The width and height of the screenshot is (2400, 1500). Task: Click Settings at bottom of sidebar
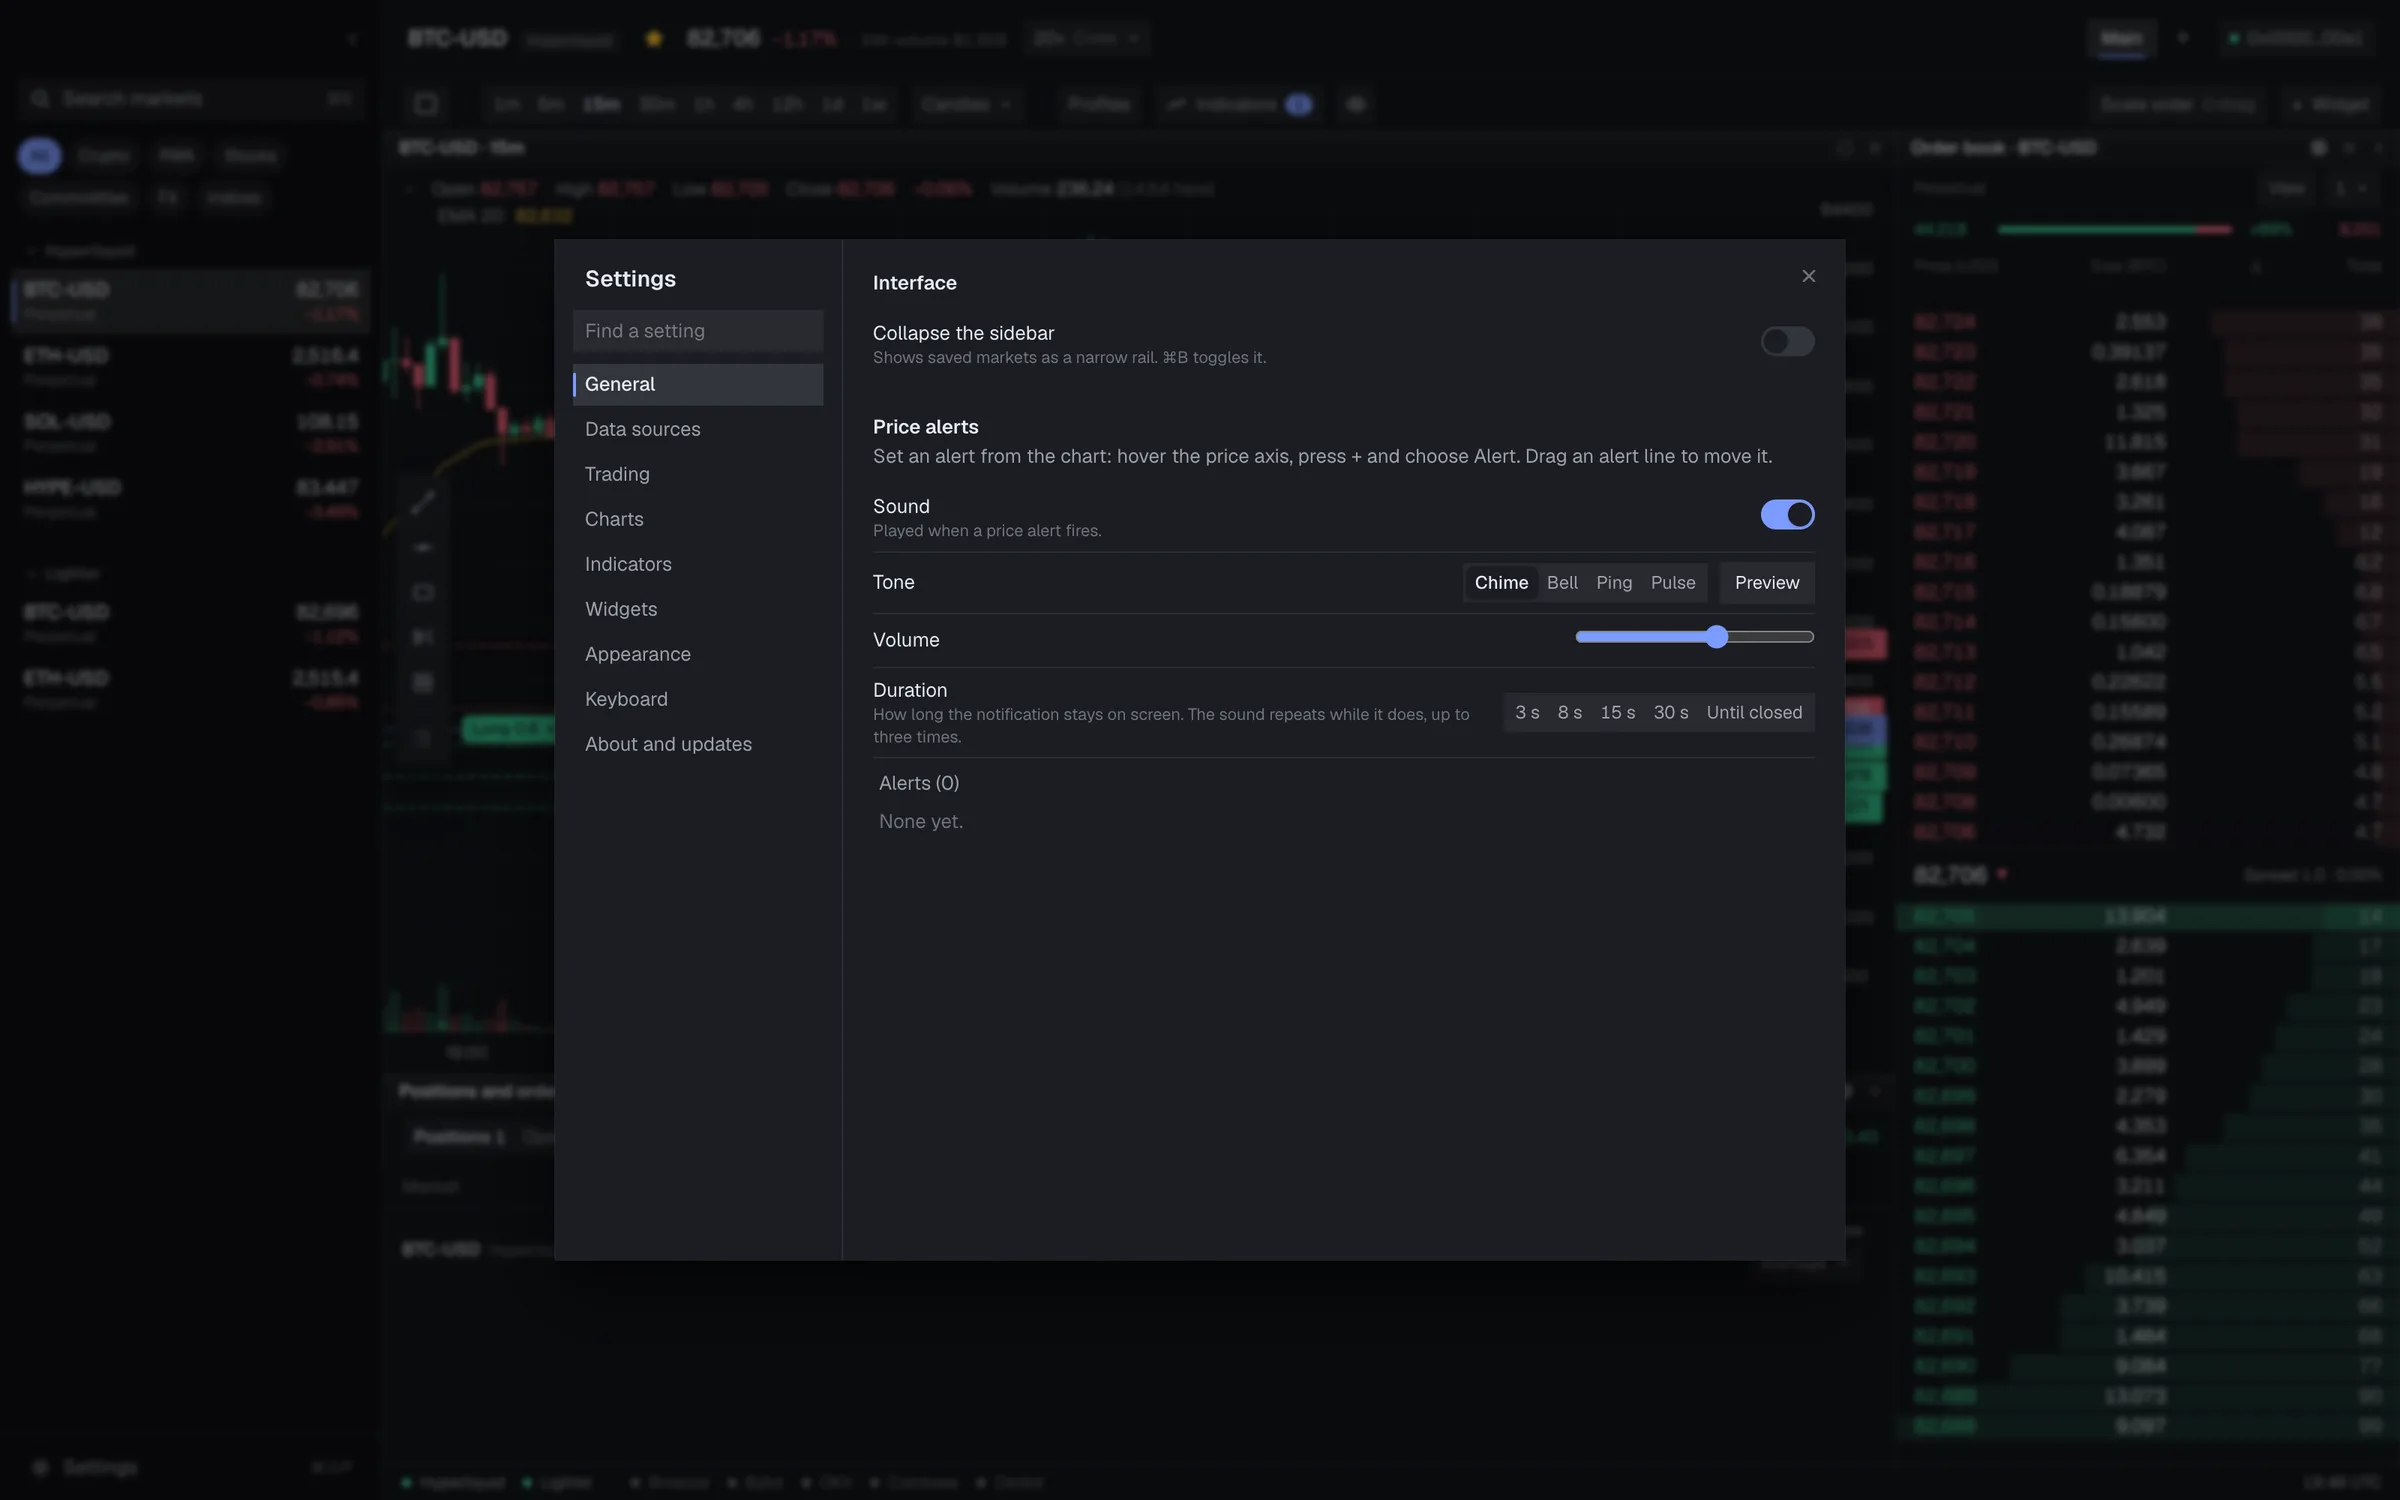pyautogui.click(x=190, y=1467)
